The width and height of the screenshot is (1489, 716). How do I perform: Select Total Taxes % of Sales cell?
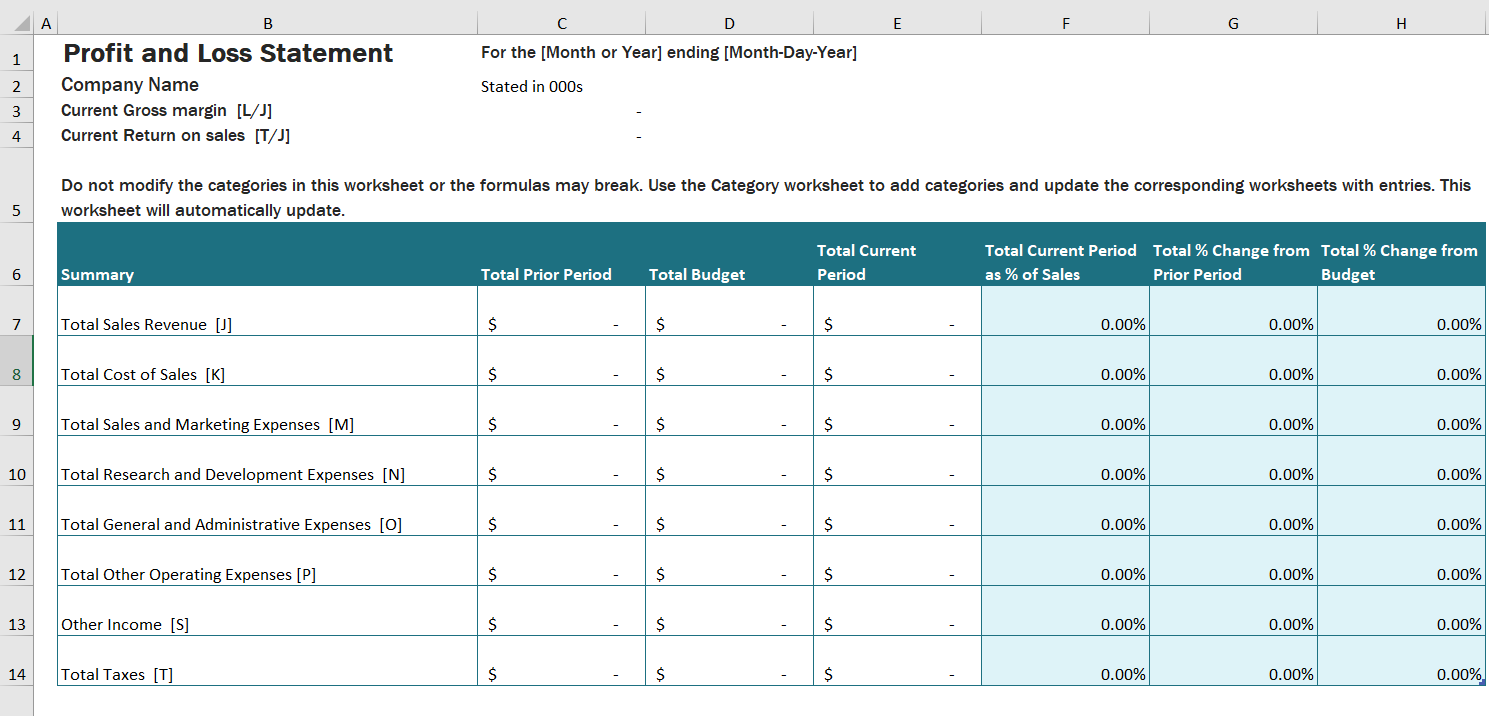(1066, 661)
